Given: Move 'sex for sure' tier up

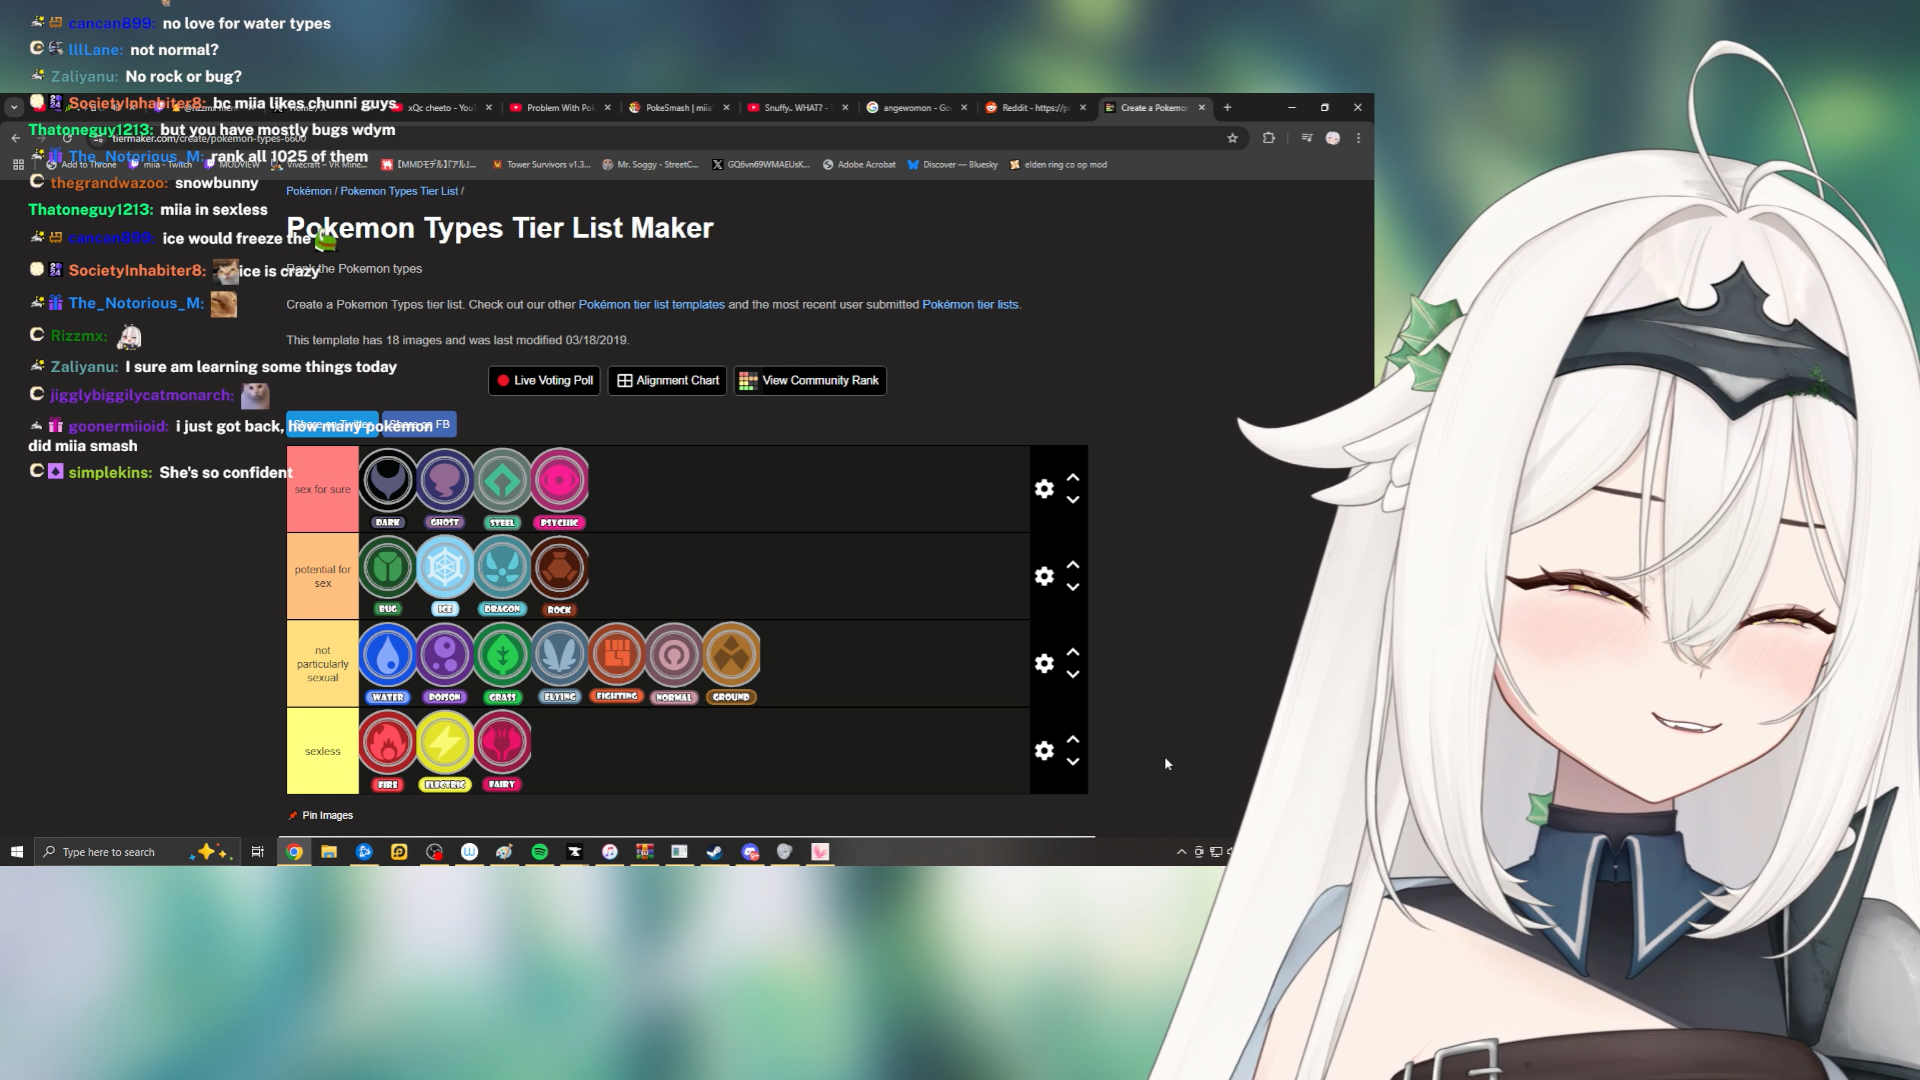Looking at the screenshot, I should [x=1073, y=478].
